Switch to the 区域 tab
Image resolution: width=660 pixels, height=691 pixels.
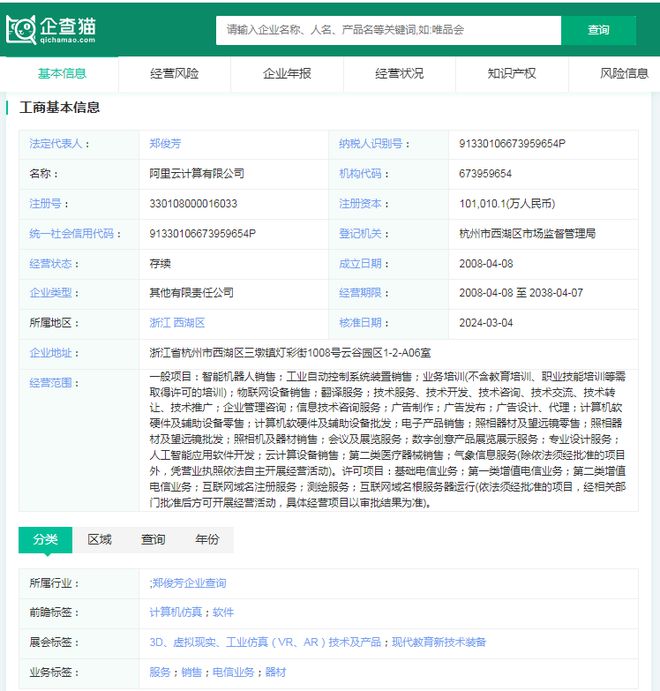[x=100, y=539]
